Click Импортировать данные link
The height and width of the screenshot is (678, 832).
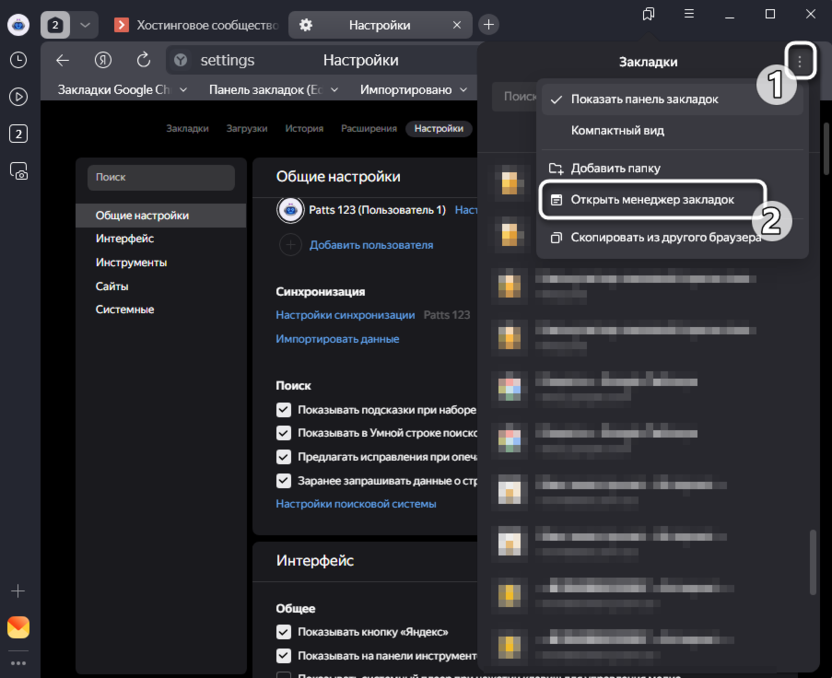click(x=337, y=339)
